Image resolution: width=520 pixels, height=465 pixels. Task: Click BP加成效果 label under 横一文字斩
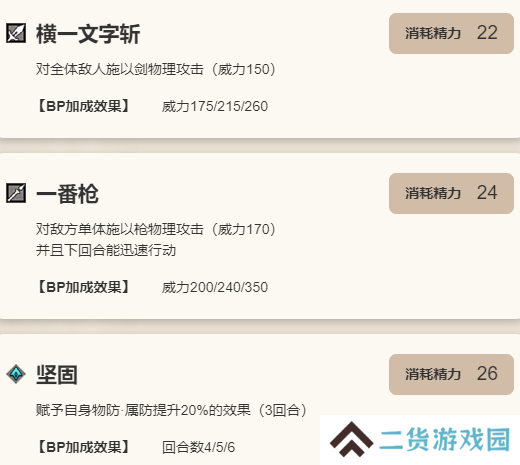click(x=84, y=106)
